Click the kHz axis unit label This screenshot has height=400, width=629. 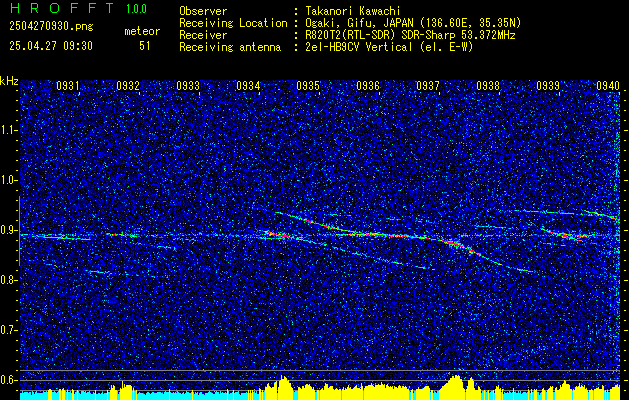[9, 81]
